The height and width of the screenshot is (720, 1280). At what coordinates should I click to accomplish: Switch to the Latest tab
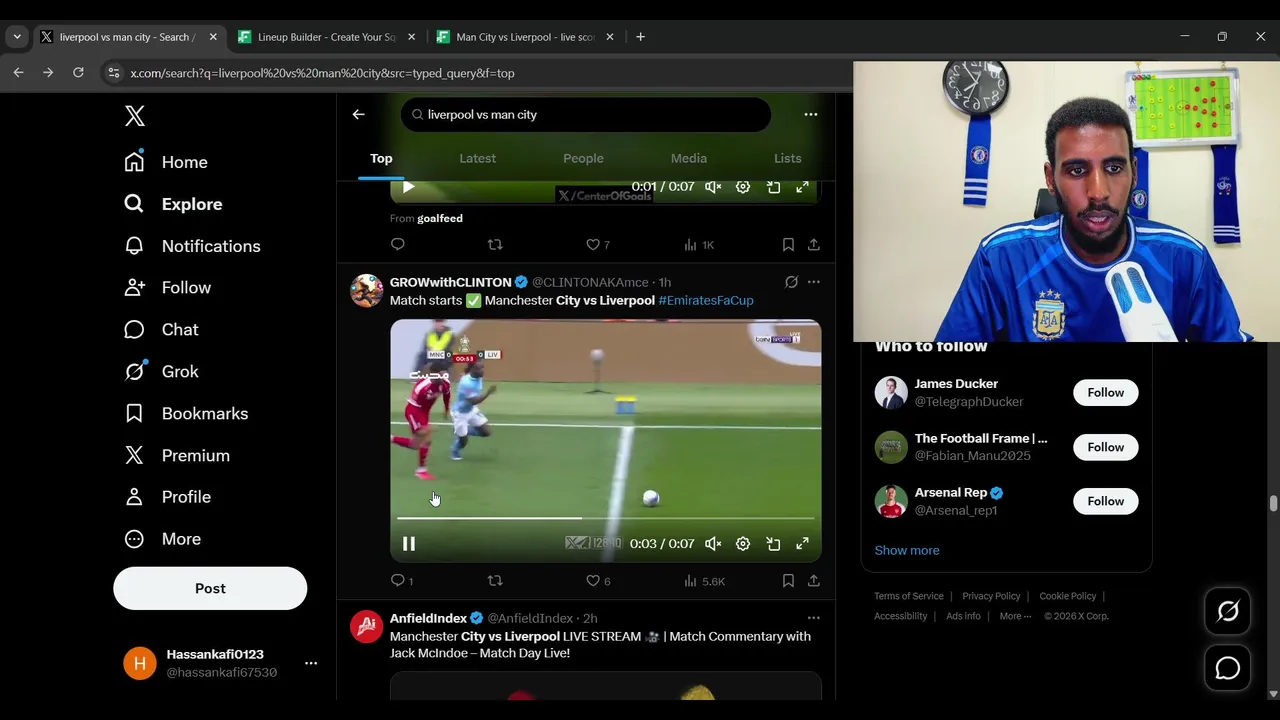(x=477, y=158)
